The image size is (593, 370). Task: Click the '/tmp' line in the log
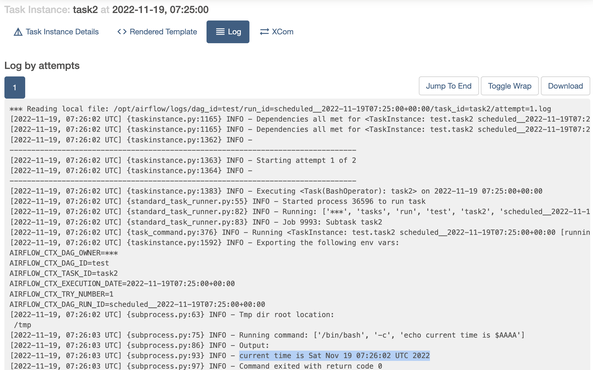pos(22,325)
